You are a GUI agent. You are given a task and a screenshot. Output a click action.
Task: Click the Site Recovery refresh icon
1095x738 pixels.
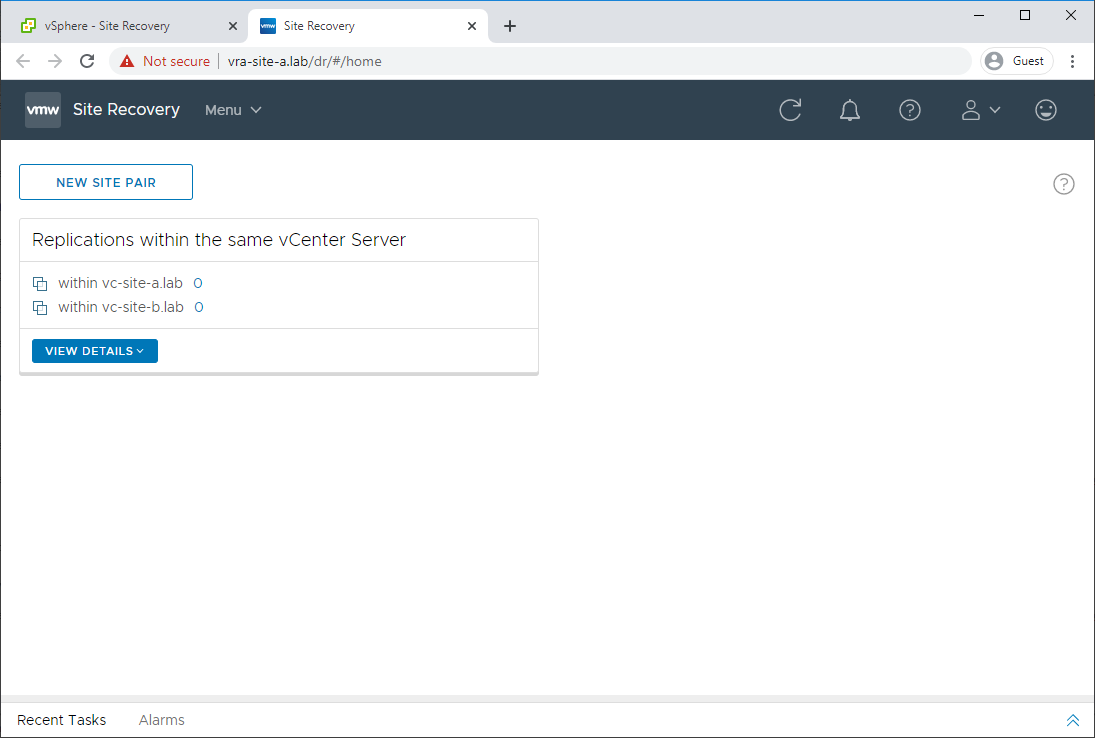point(790,110)
